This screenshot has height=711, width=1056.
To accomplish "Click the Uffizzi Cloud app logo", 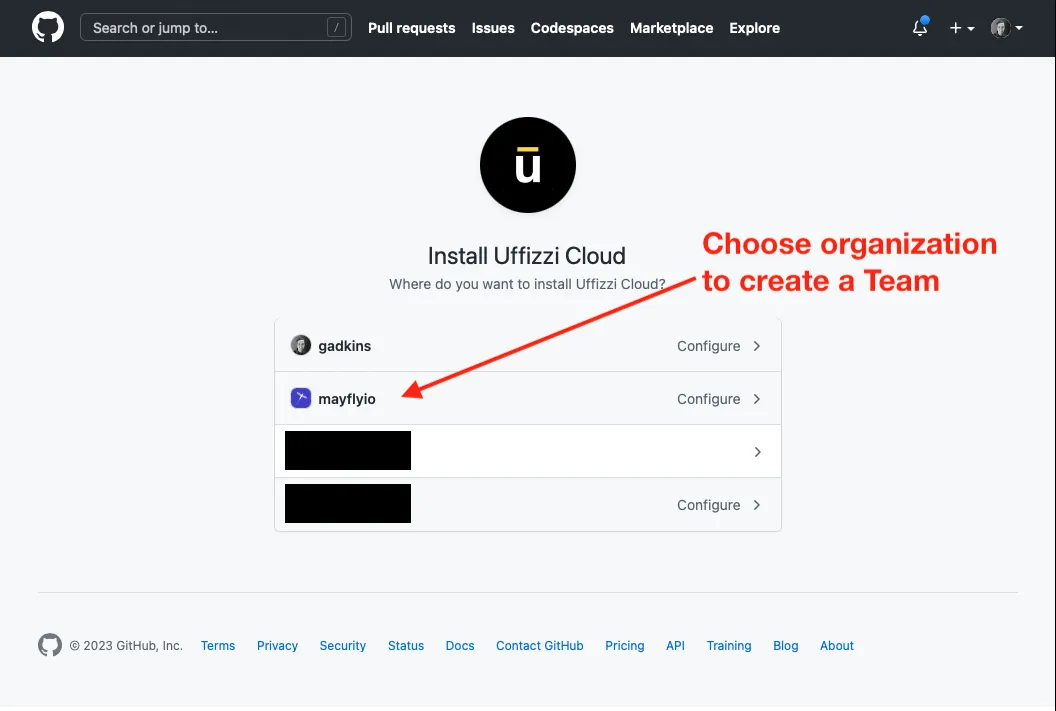I will click(x=527, y=166).
